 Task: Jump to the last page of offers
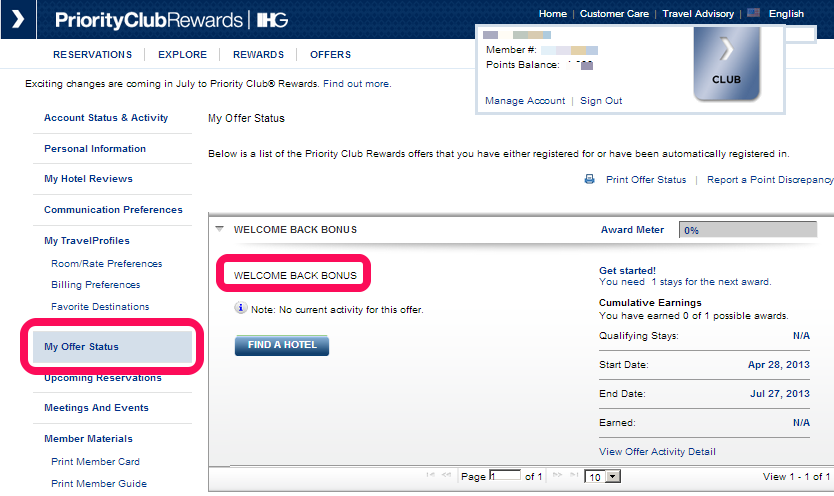(573, 477)
